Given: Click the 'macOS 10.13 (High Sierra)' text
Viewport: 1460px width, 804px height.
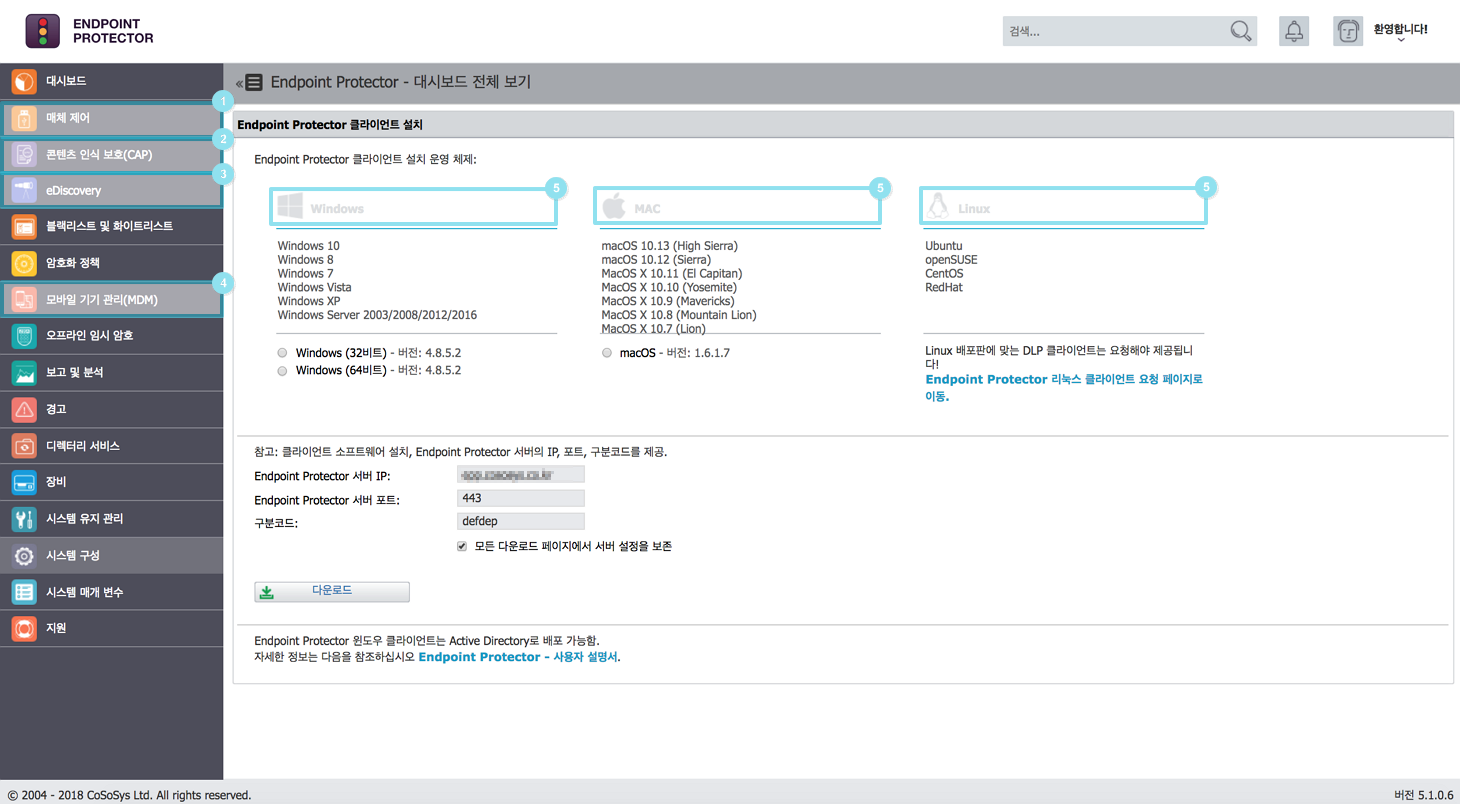Looking at the screenshot, I should [669, 246].
